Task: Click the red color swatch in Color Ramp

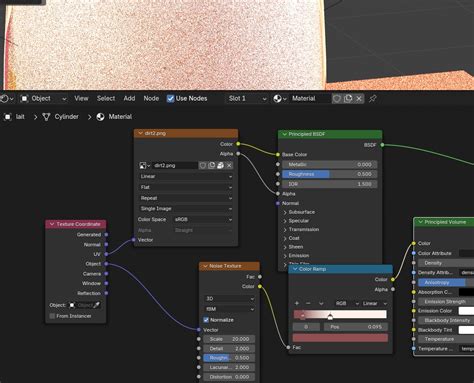Action: [x=340, y=338]
